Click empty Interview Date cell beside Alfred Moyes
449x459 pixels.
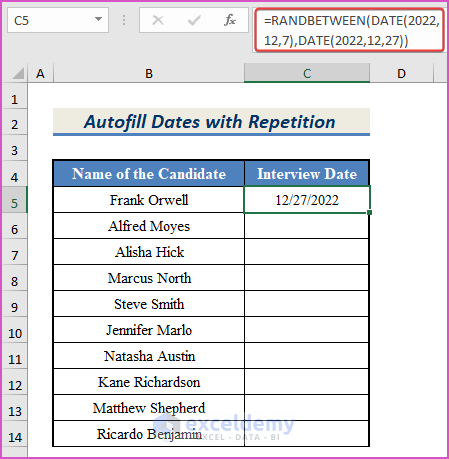pyautogui.click(x=307, y=226)
